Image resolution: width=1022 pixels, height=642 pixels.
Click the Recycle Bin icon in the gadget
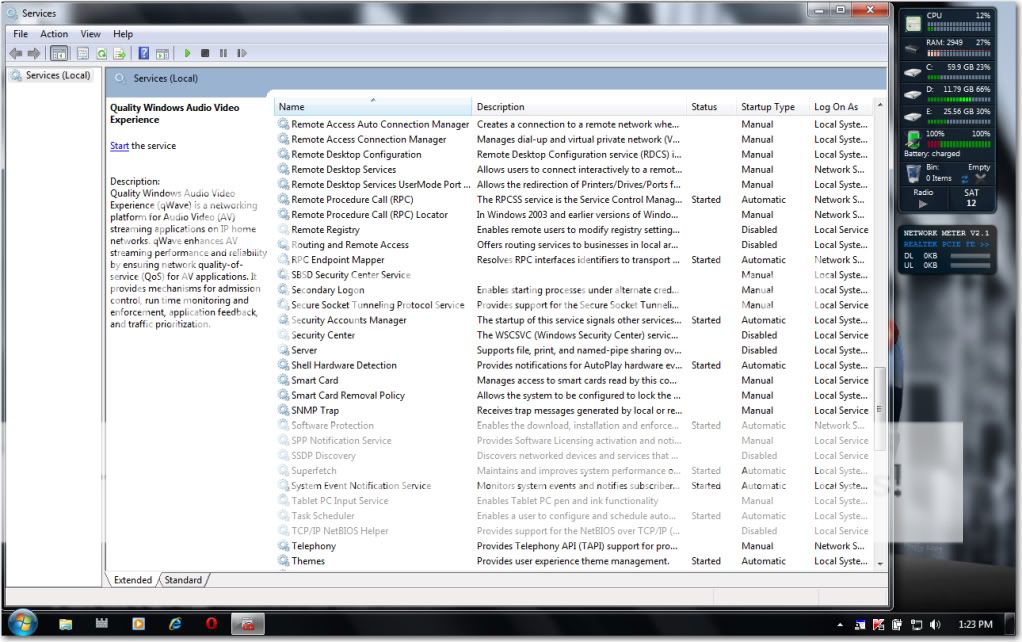coord(913,173)
